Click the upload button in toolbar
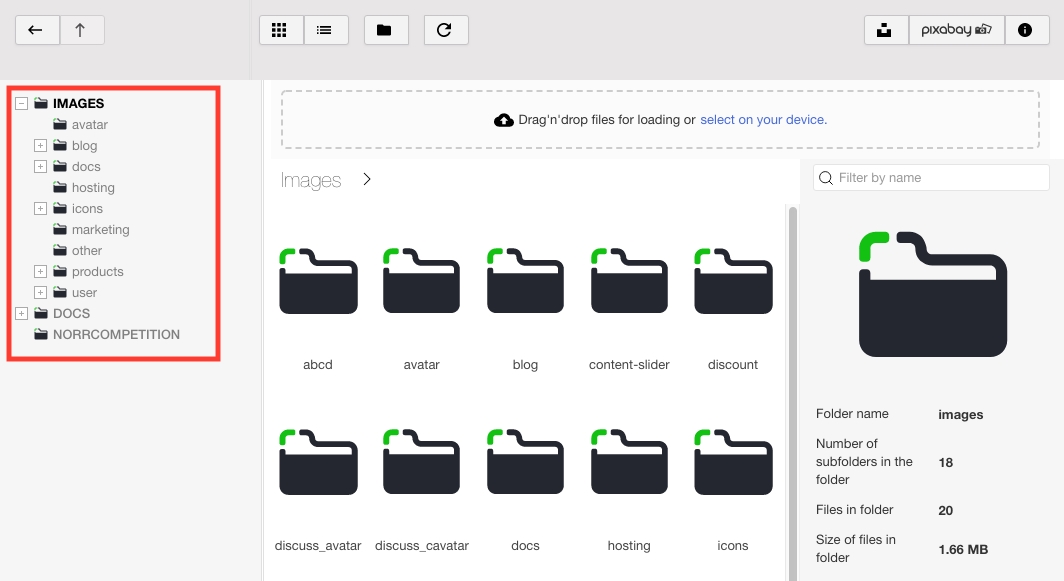The width and height of the screenshot is (1064, 581). coord(885,30)
